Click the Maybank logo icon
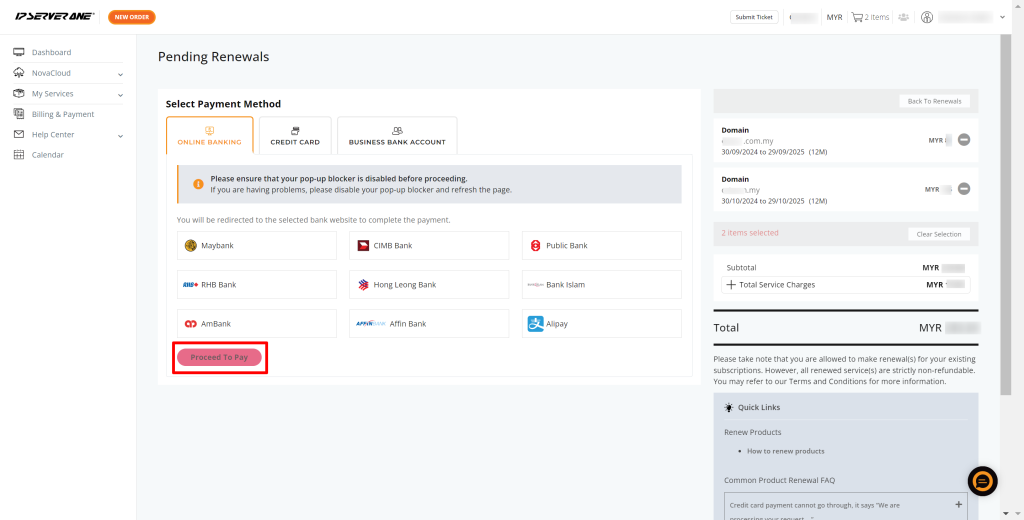 pos(191,246)
